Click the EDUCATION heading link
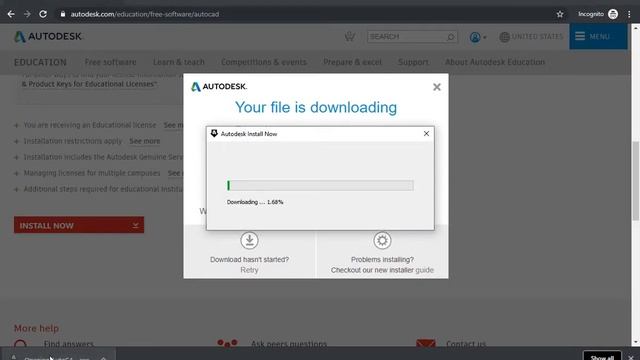Image resolution: width=640 pixels, height=360 pixels. click(x=40, y=62)
